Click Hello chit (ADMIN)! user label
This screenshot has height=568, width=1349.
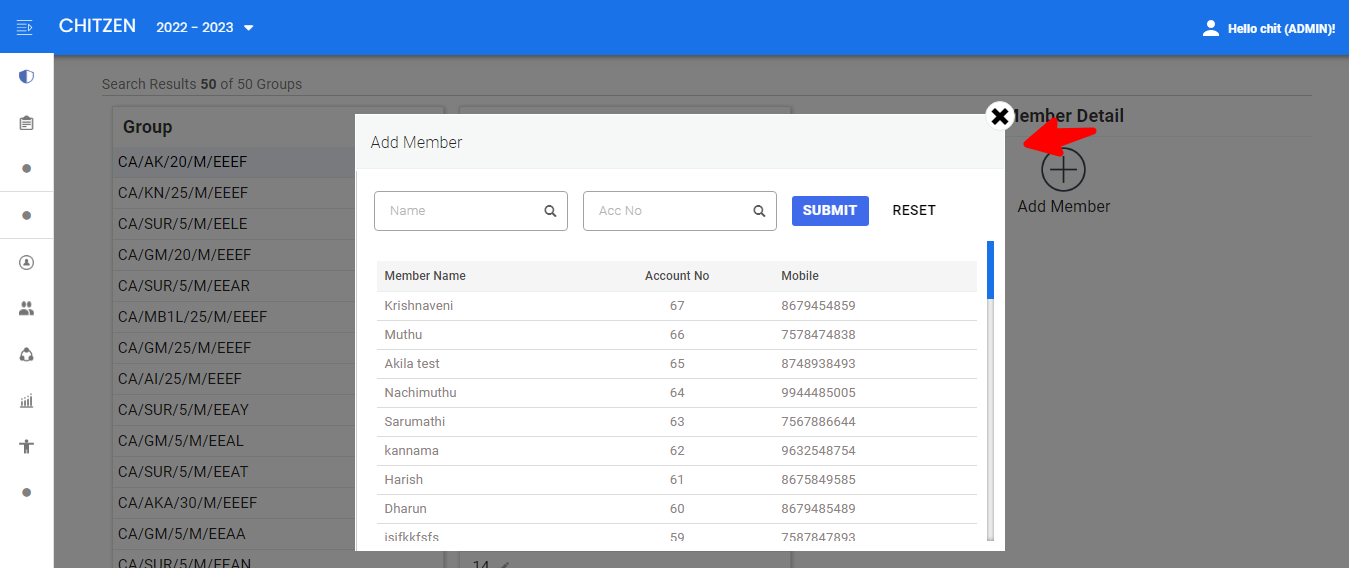tap(1281, 29)
